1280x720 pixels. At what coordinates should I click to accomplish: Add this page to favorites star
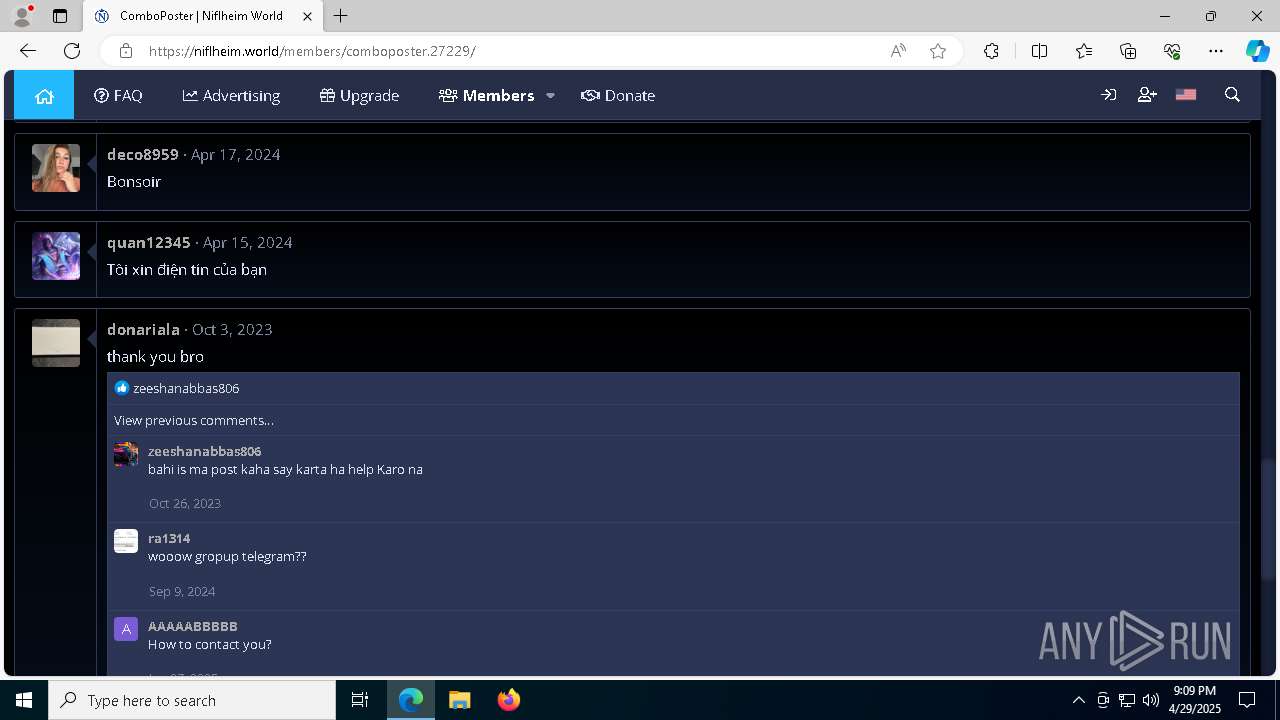point(938,51)
